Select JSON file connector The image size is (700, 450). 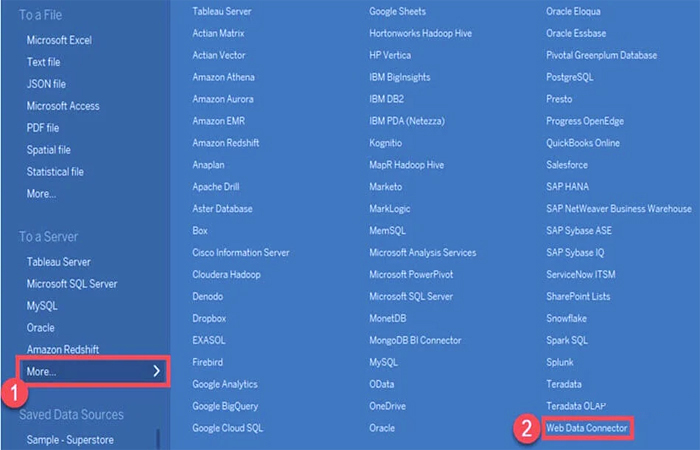pyautogui.click(x=46, y=84)
